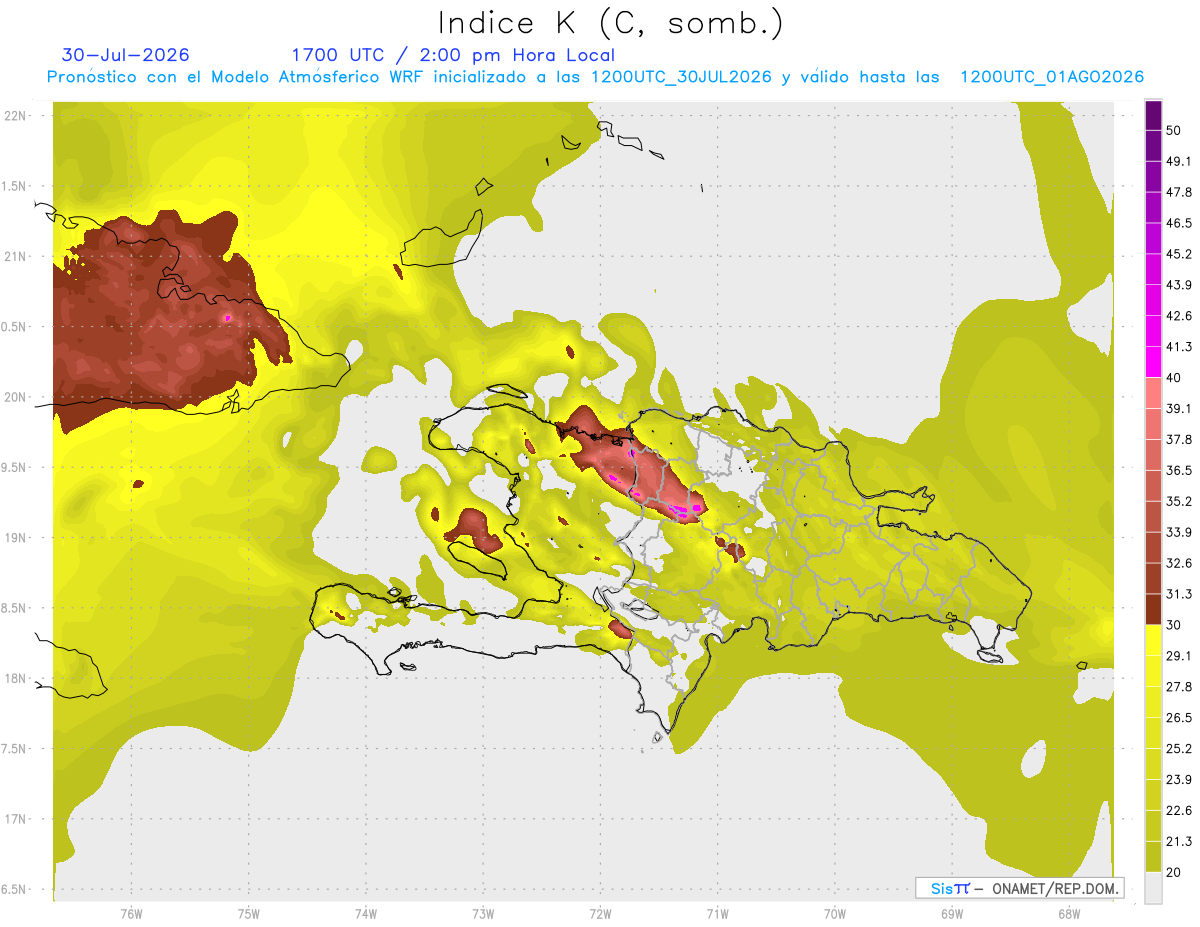Click the longitude label '71W'
This screenshot has width=1200, height=927.
pos(717,913)
